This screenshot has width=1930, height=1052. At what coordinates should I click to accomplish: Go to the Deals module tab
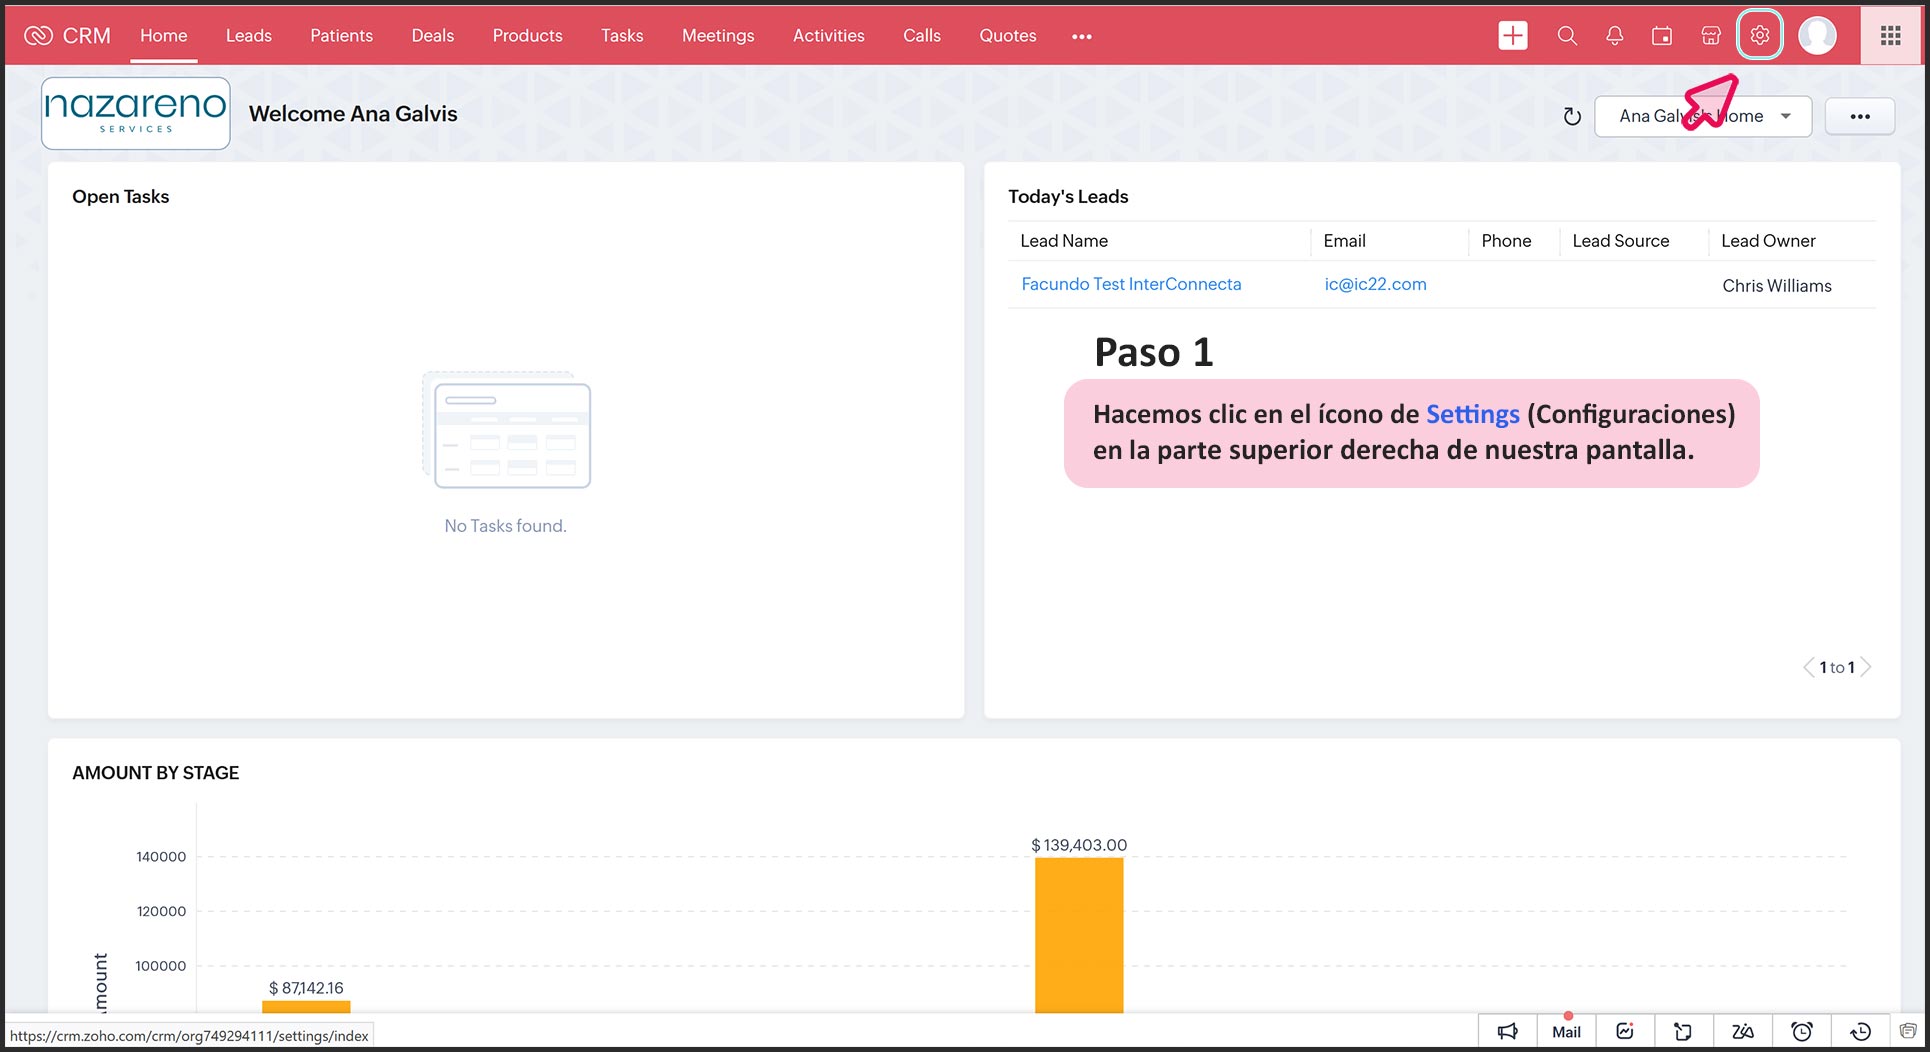pos(432,36)
